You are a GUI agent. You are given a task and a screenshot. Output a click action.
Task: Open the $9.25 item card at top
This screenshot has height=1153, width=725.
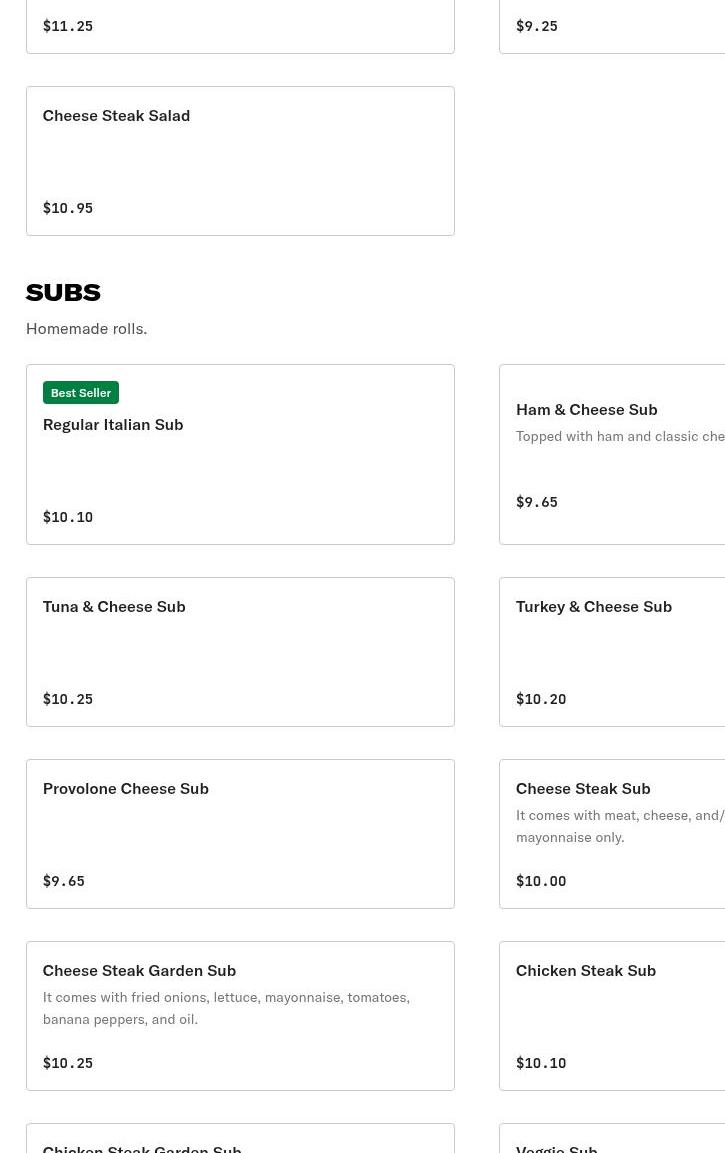pos(612,26)
